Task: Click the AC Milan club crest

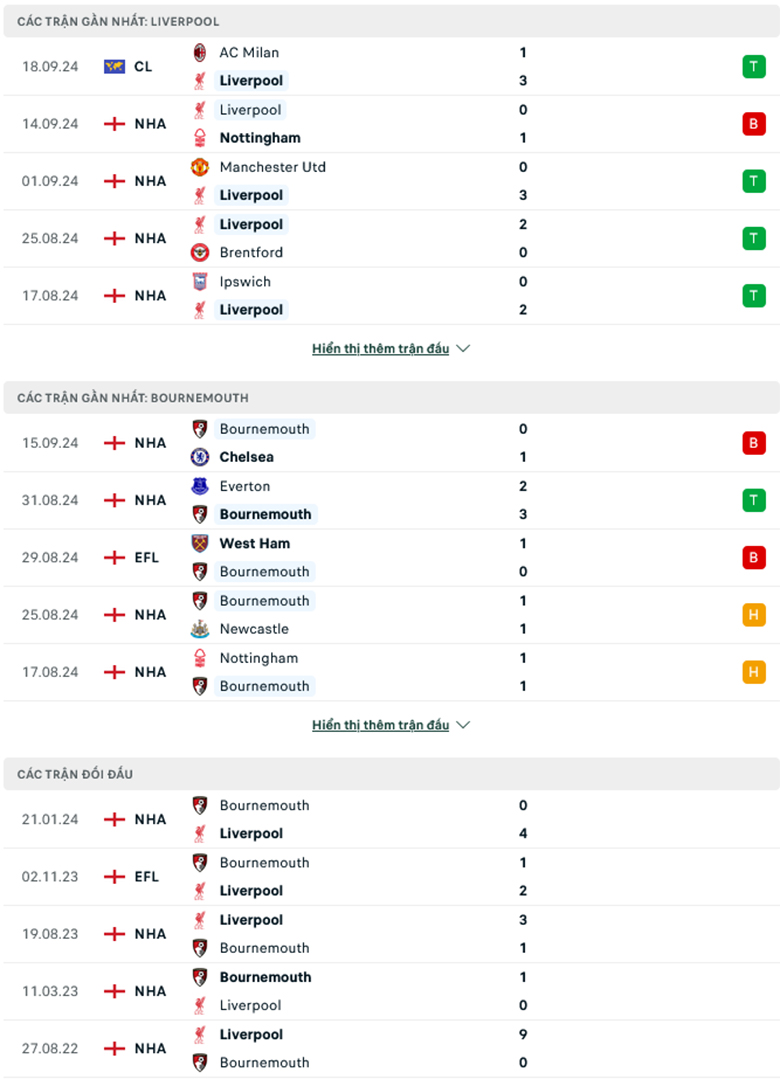Action: 200,52
